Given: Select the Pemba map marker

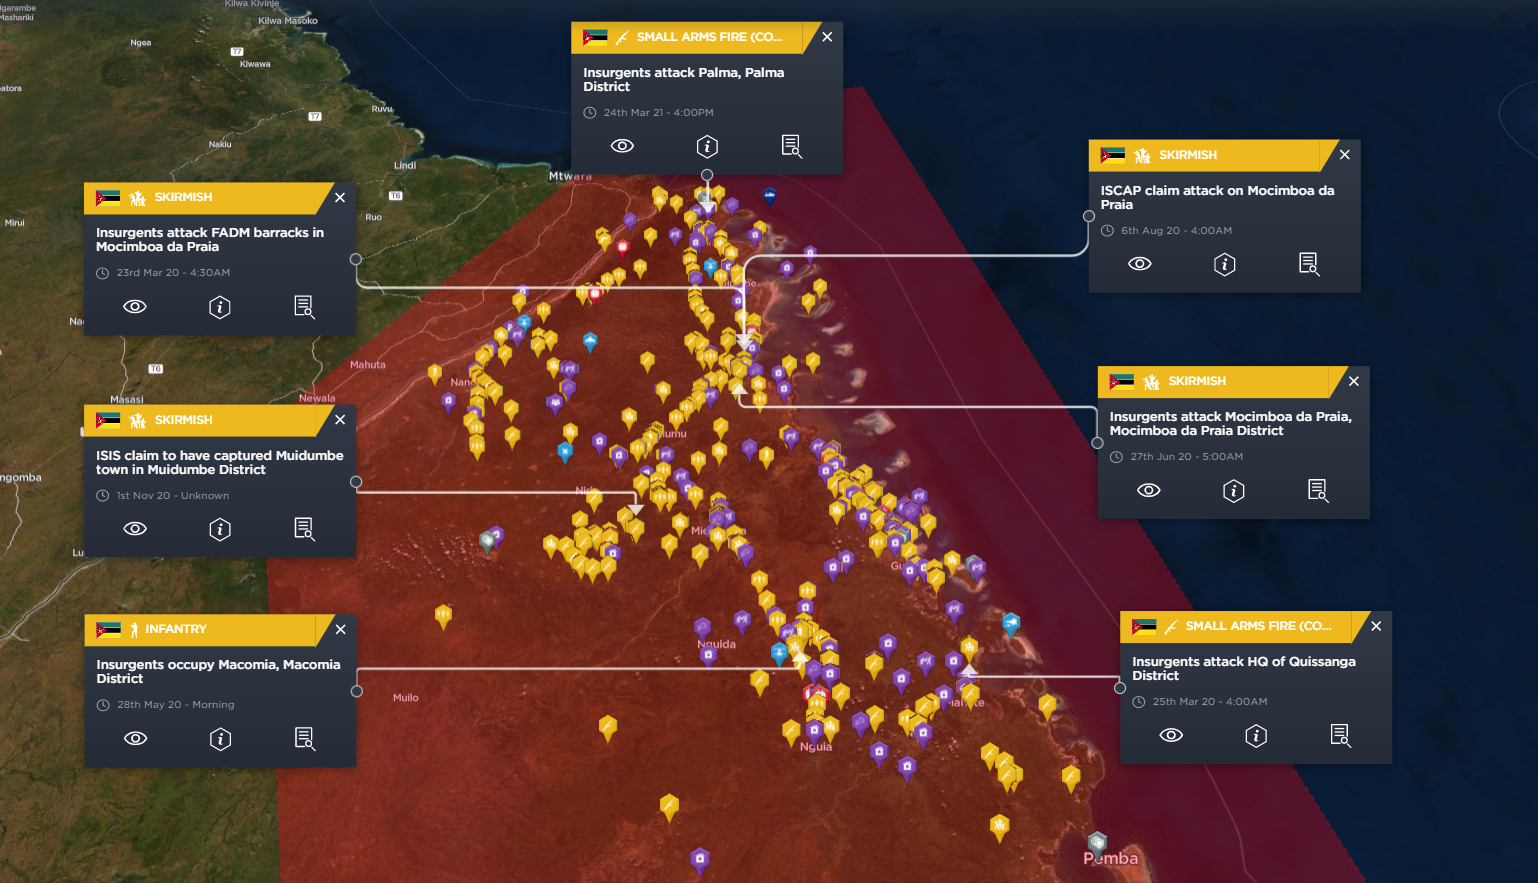Looking at the screenshot, I should point(1098,842).
